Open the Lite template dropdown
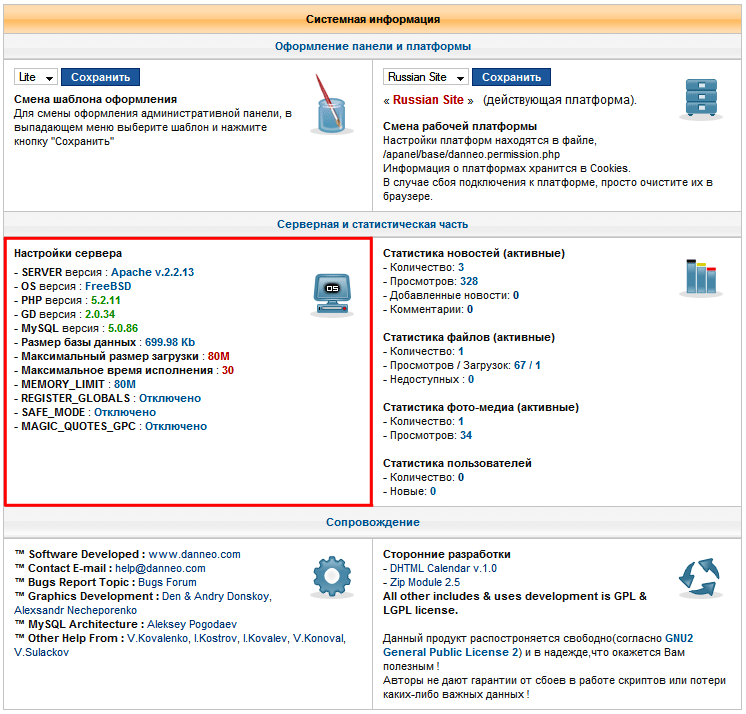746x714 pixels. 36,77
